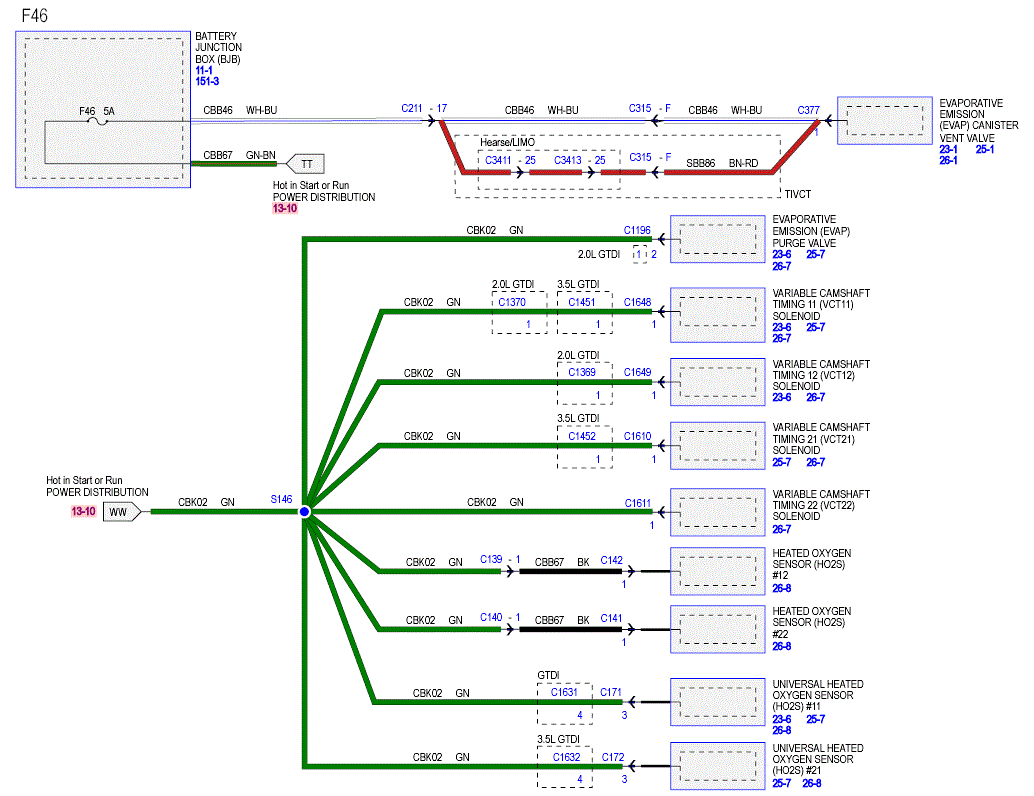Screen dimensions: 1034x796
Task: Select connector label C1648
Action: click(638, 302)
